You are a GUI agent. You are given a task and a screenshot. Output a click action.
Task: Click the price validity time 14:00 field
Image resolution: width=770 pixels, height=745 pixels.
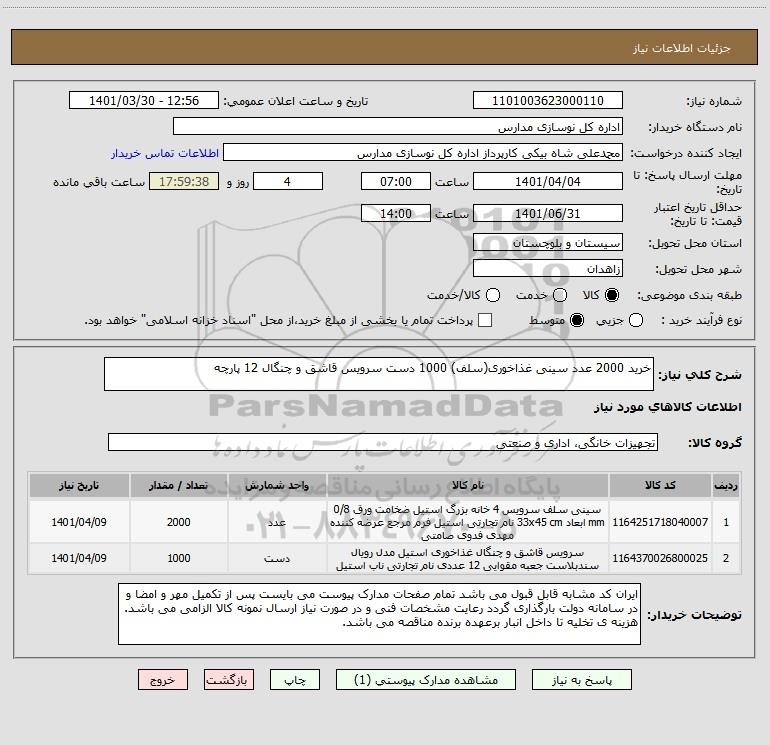pos(396,213)
